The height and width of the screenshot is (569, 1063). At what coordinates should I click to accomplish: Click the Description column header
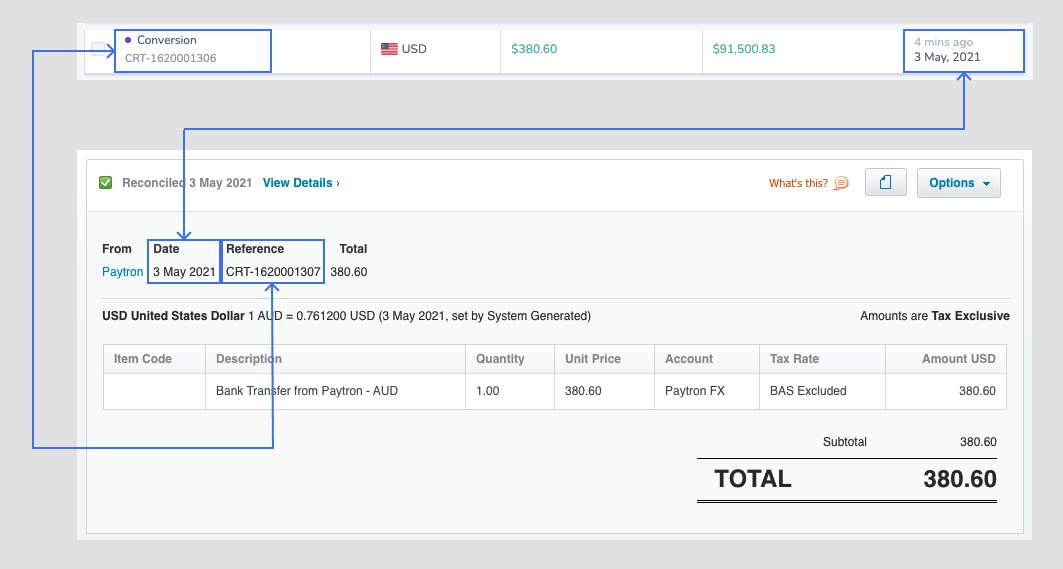coord(249,359)
